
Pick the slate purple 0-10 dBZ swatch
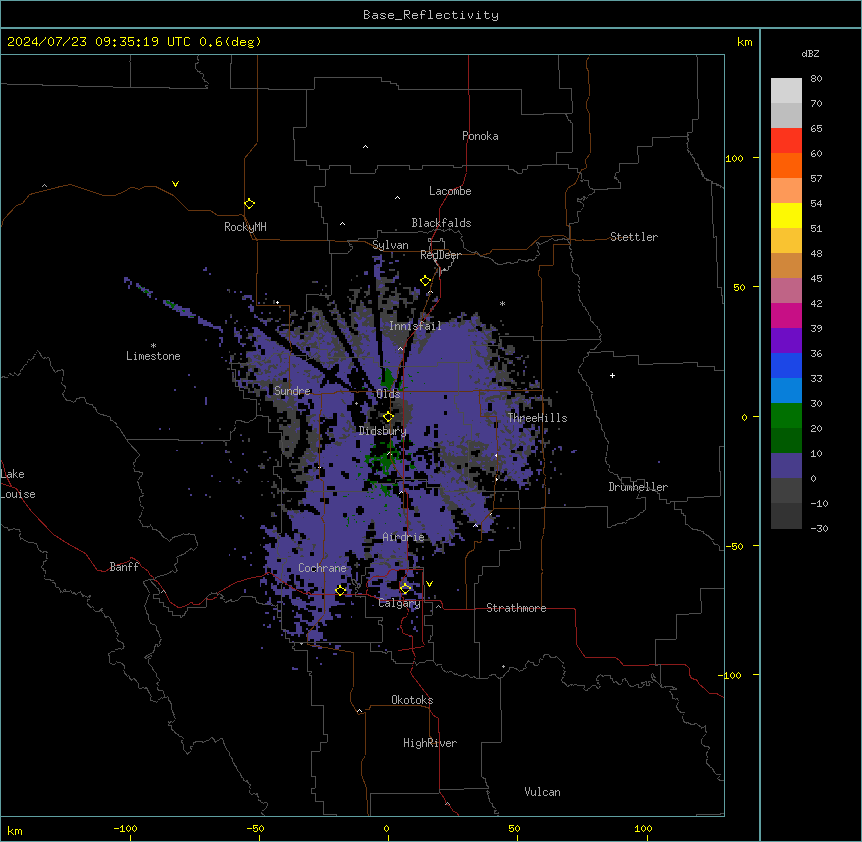(x=786, y=466)
